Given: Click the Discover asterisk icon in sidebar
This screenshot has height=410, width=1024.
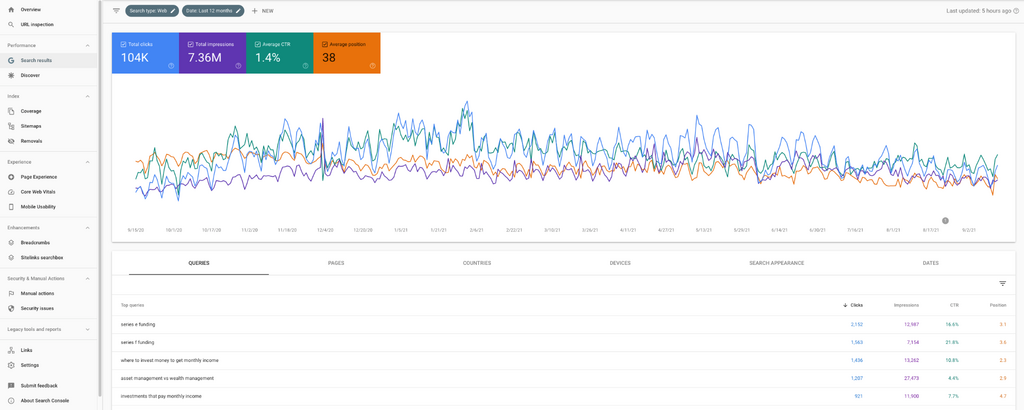Looking at the screenshot, I should (x=11, y=75).
